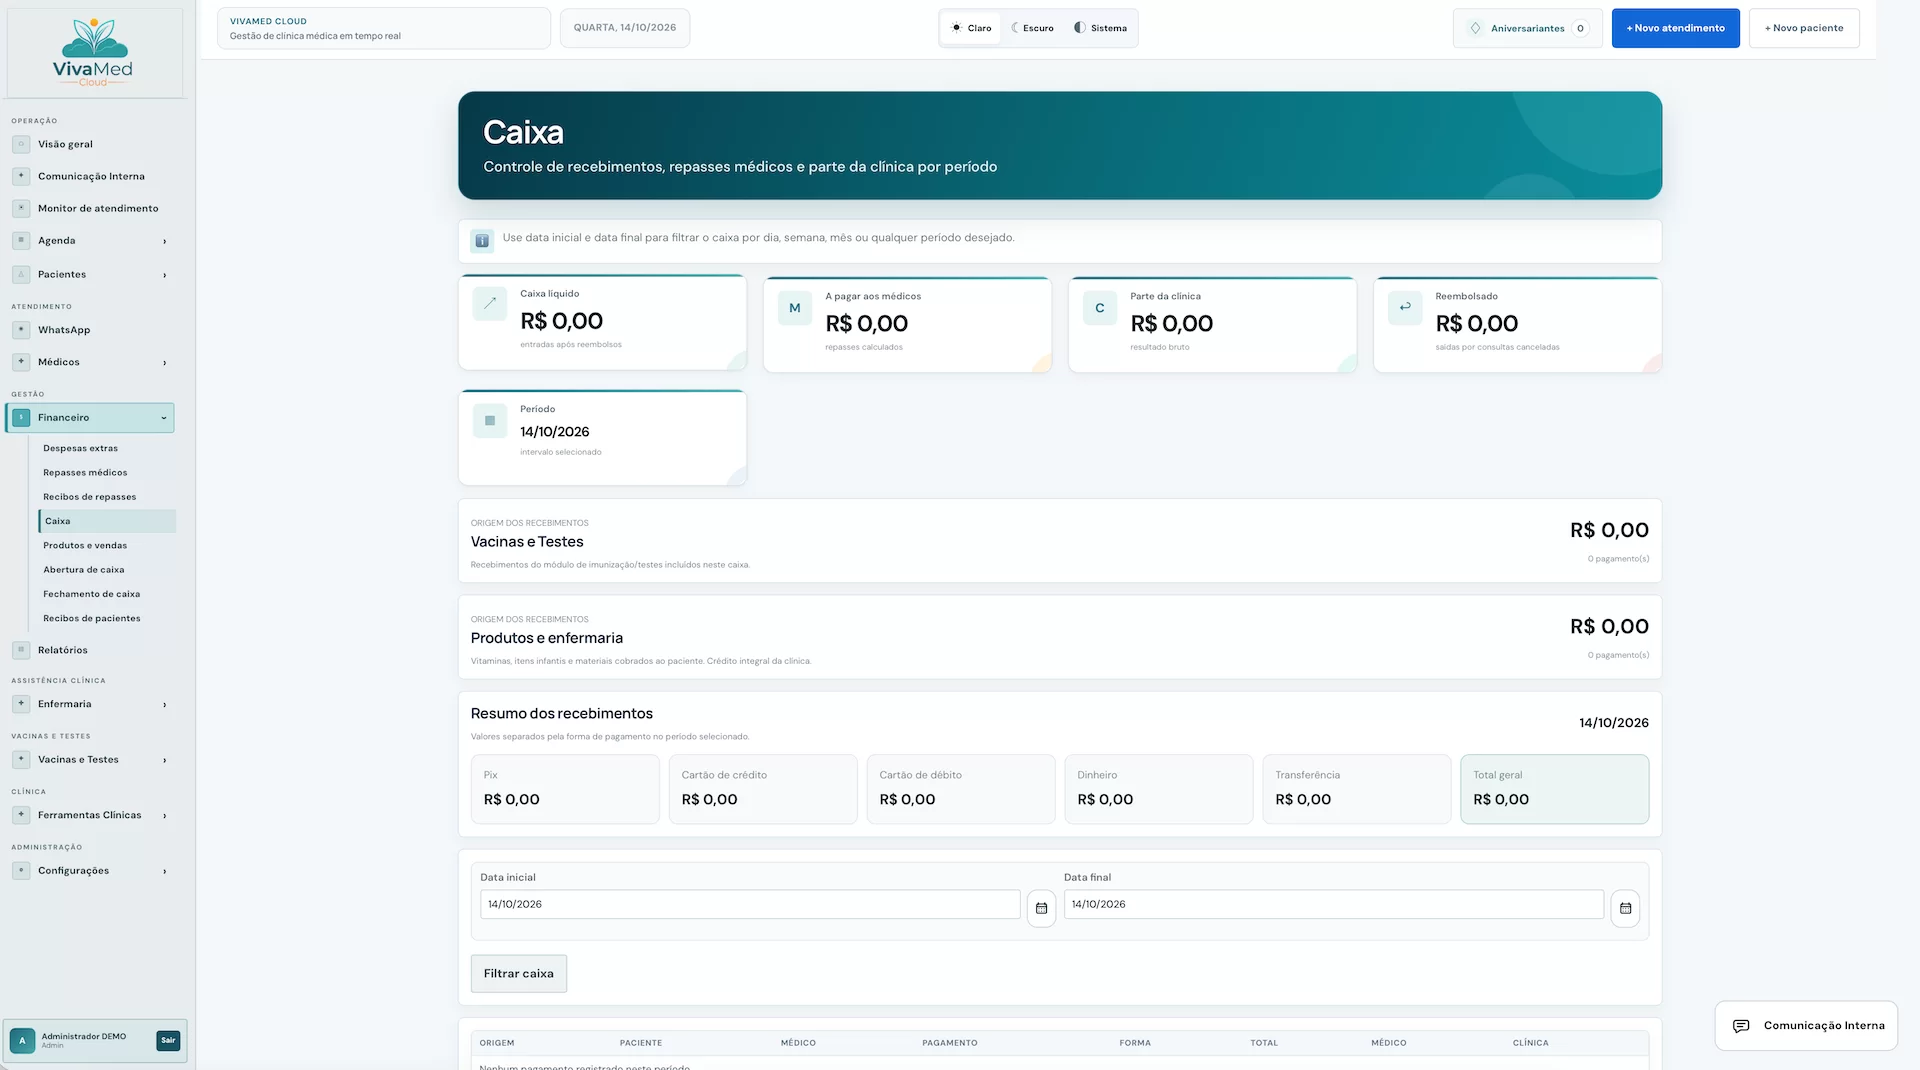Click the Novo atendimento button
Viewport: 1920px width, 1070px height.
click(1675, 28)
